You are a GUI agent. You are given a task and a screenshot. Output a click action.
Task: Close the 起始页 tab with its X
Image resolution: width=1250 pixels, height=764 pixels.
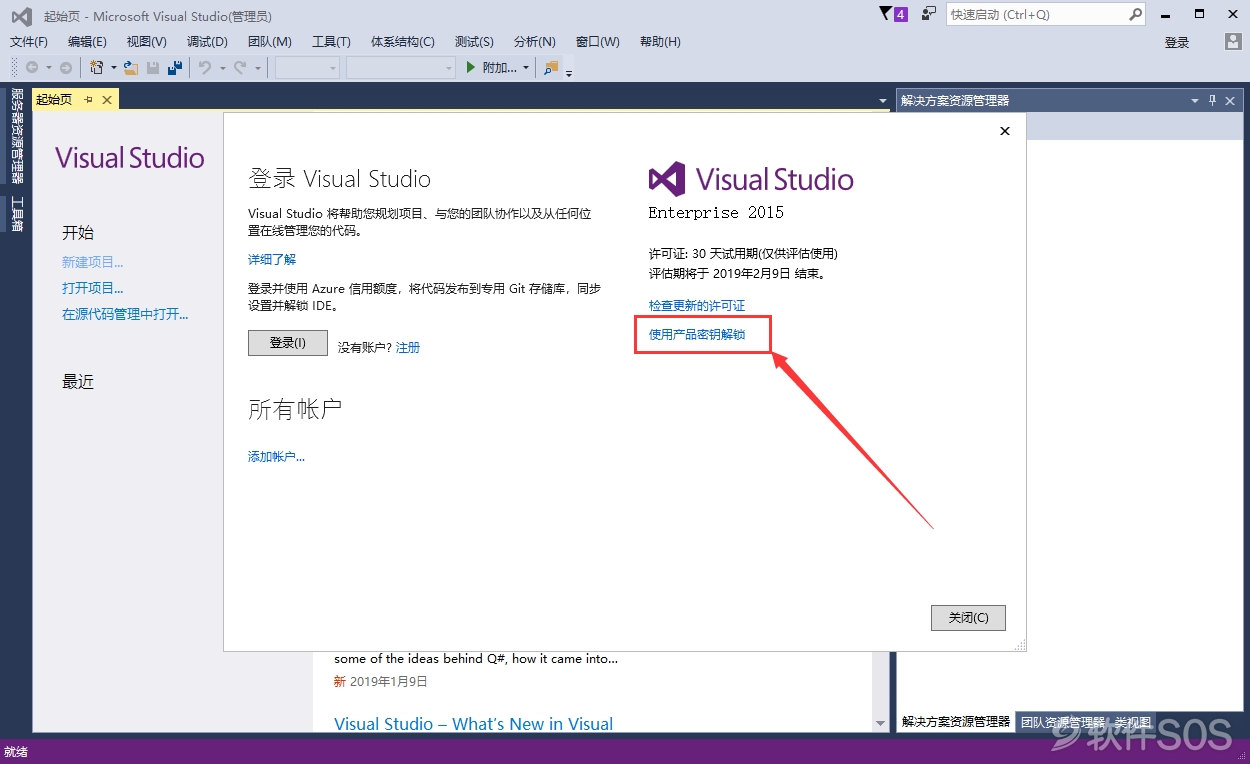pos(106,99)
